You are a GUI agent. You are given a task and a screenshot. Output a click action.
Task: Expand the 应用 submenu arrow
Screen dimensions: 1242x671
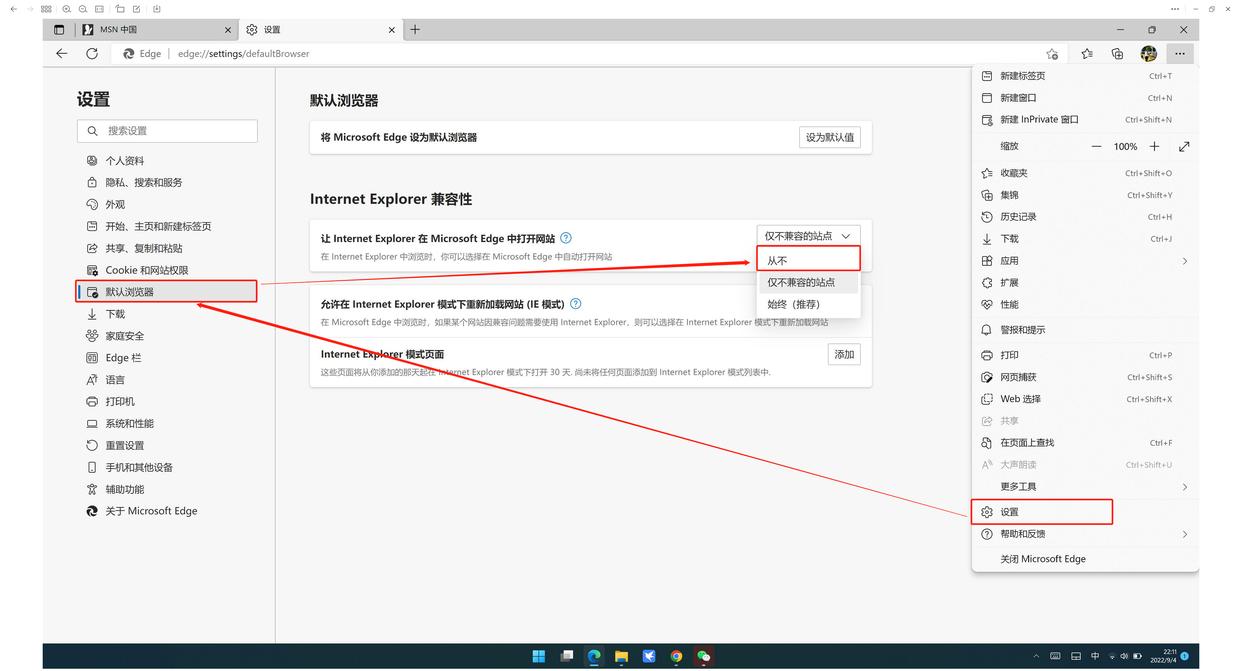(x=1184, y=260)
